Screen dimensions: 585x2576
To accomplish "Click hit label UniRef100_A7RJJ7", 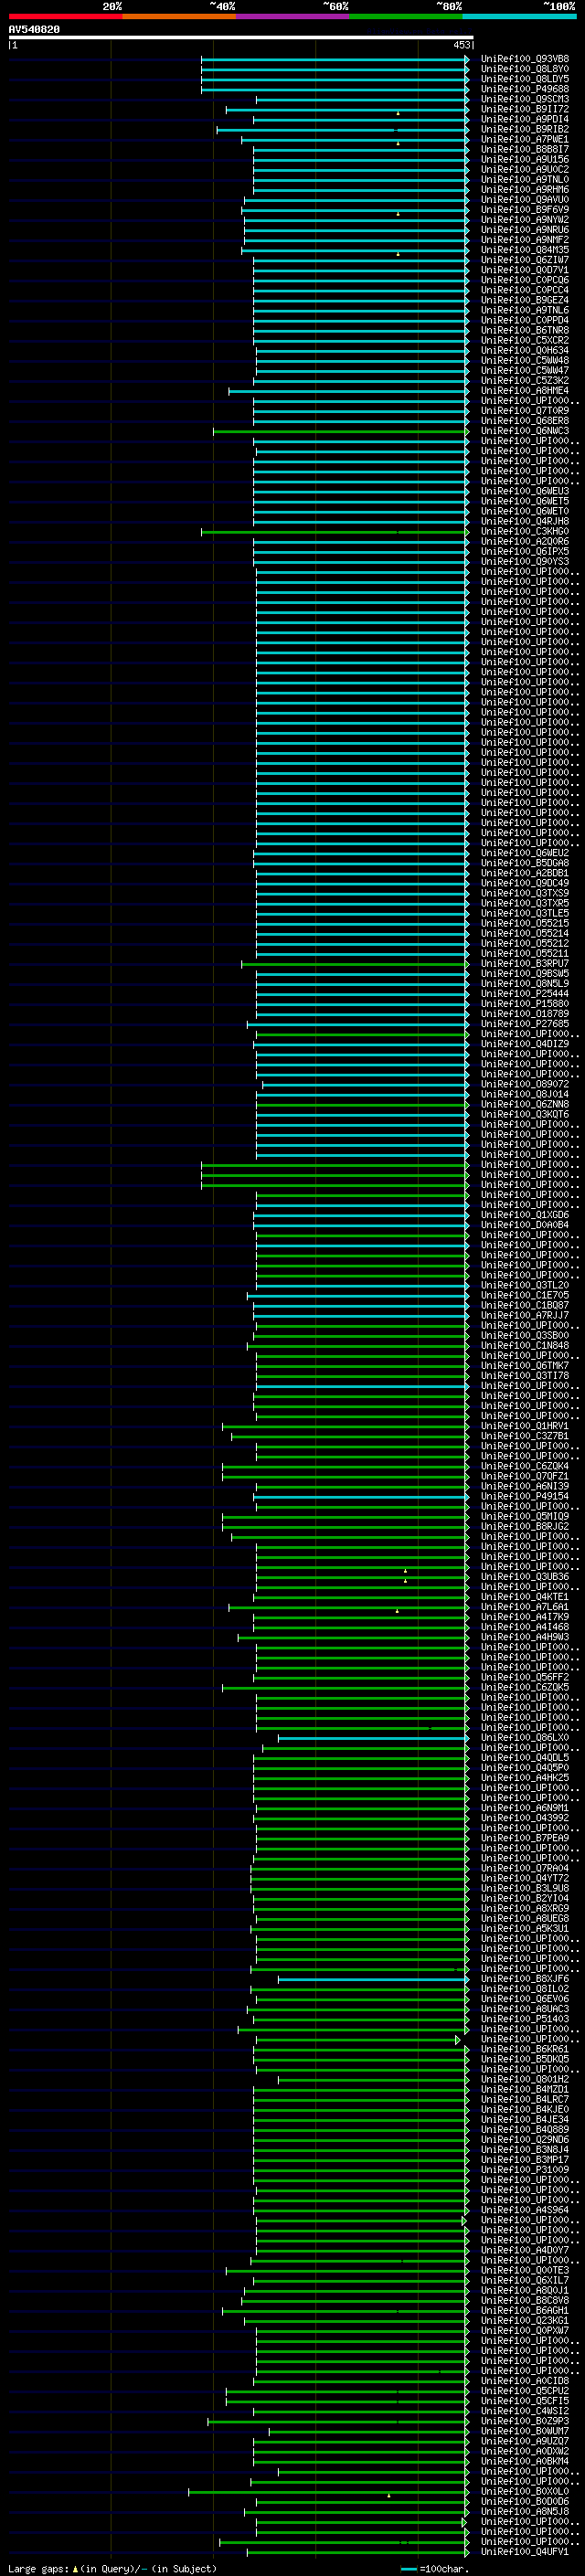I will click(x=525, y=1315).
